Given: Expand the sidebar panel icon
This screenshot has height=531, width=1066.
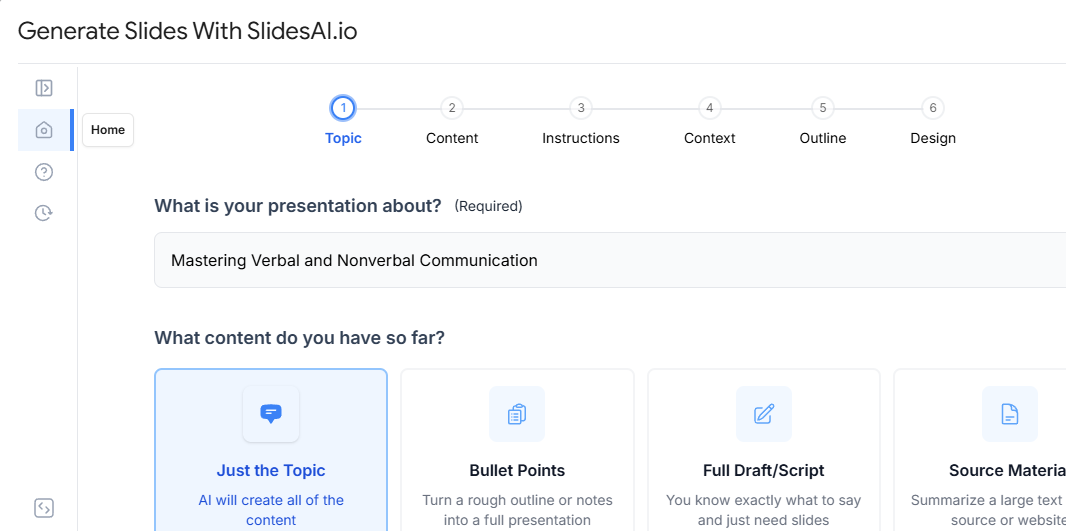Looking at the screenshot, I should 44,88.
